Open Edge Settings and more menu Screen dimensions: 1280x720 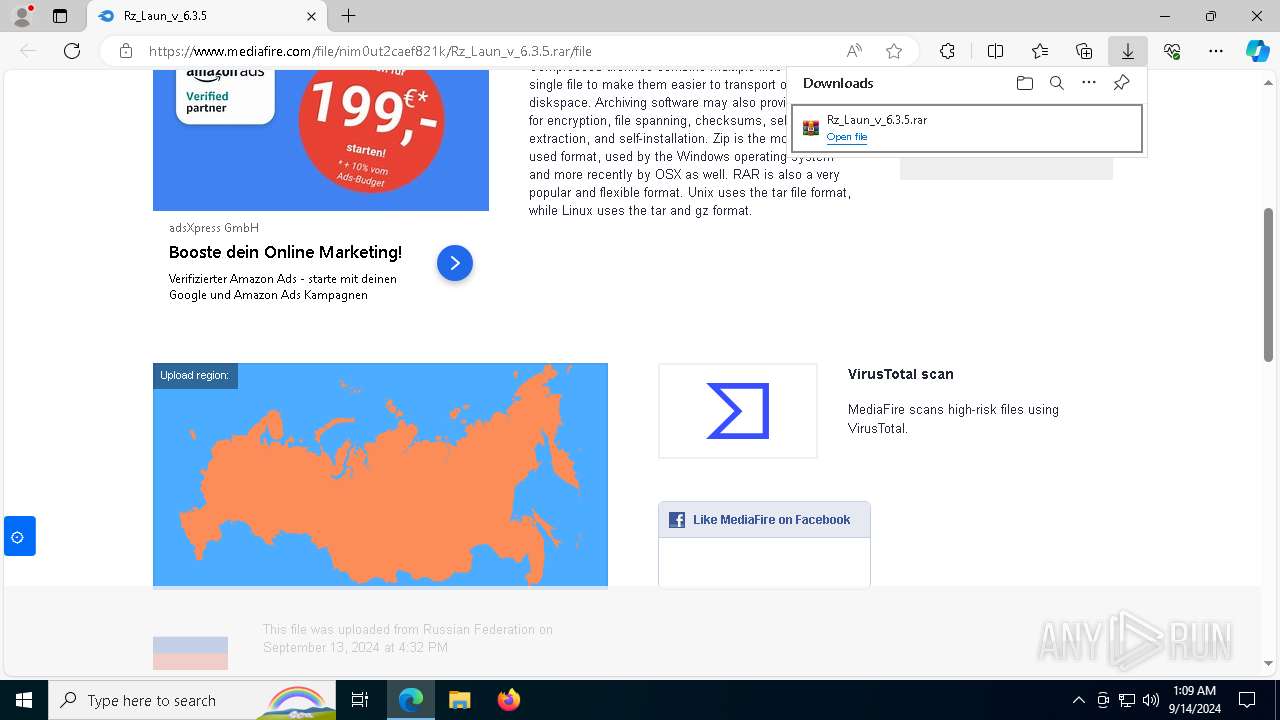click(1216, 51)
